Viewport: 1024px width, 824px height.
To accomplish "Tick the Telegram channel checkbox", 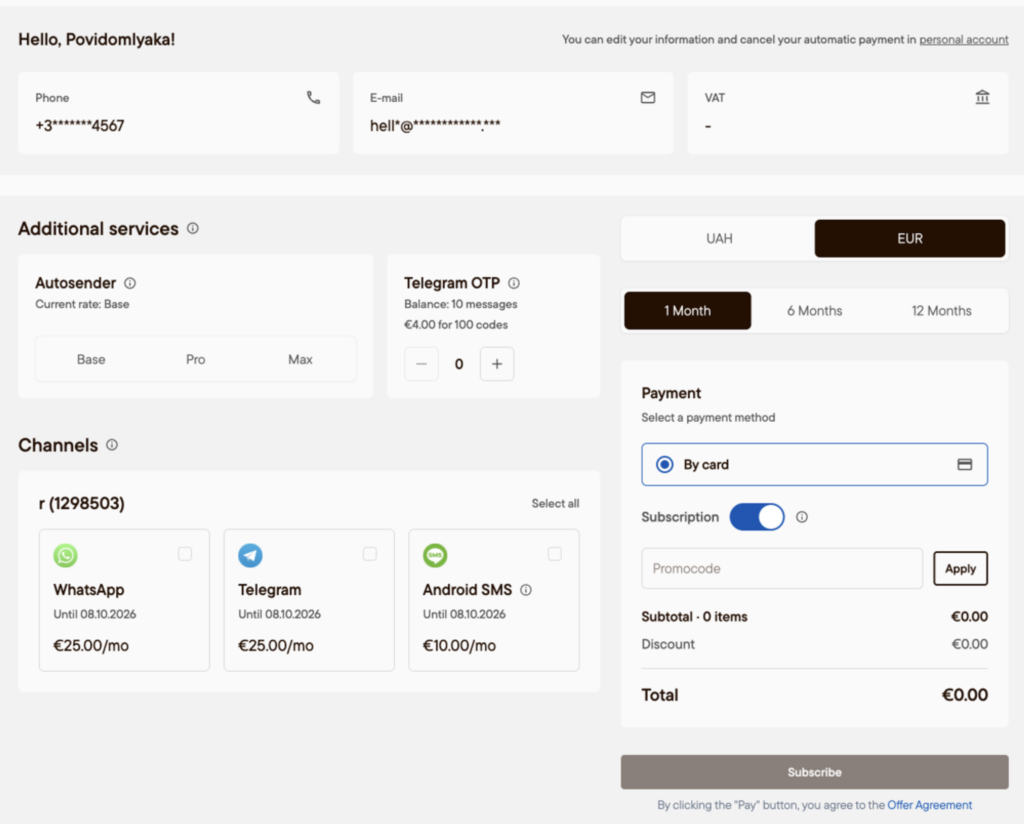I will coord(370,554).
